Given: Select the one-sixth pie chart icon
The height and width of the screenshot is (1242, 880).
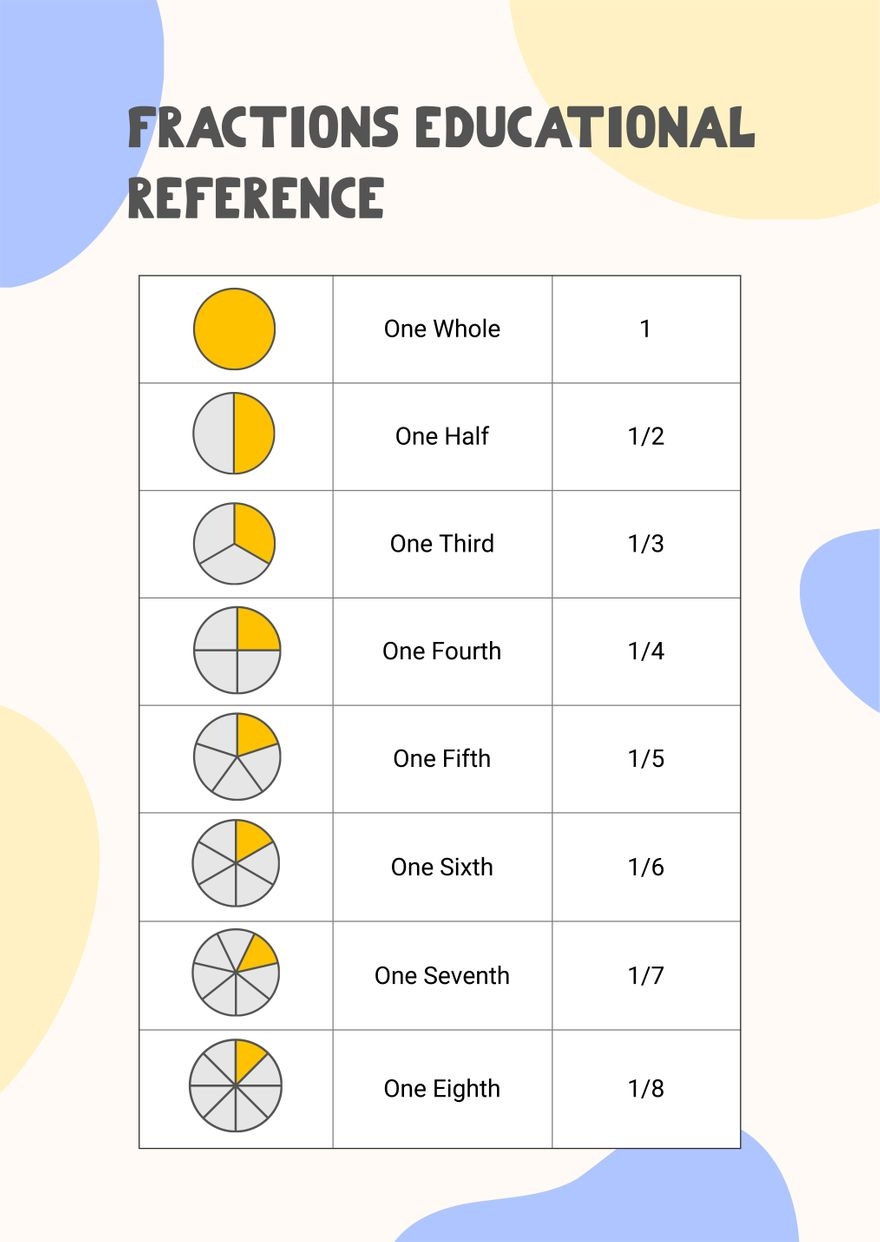Looking at the screenshot, I should click(236, 863).
